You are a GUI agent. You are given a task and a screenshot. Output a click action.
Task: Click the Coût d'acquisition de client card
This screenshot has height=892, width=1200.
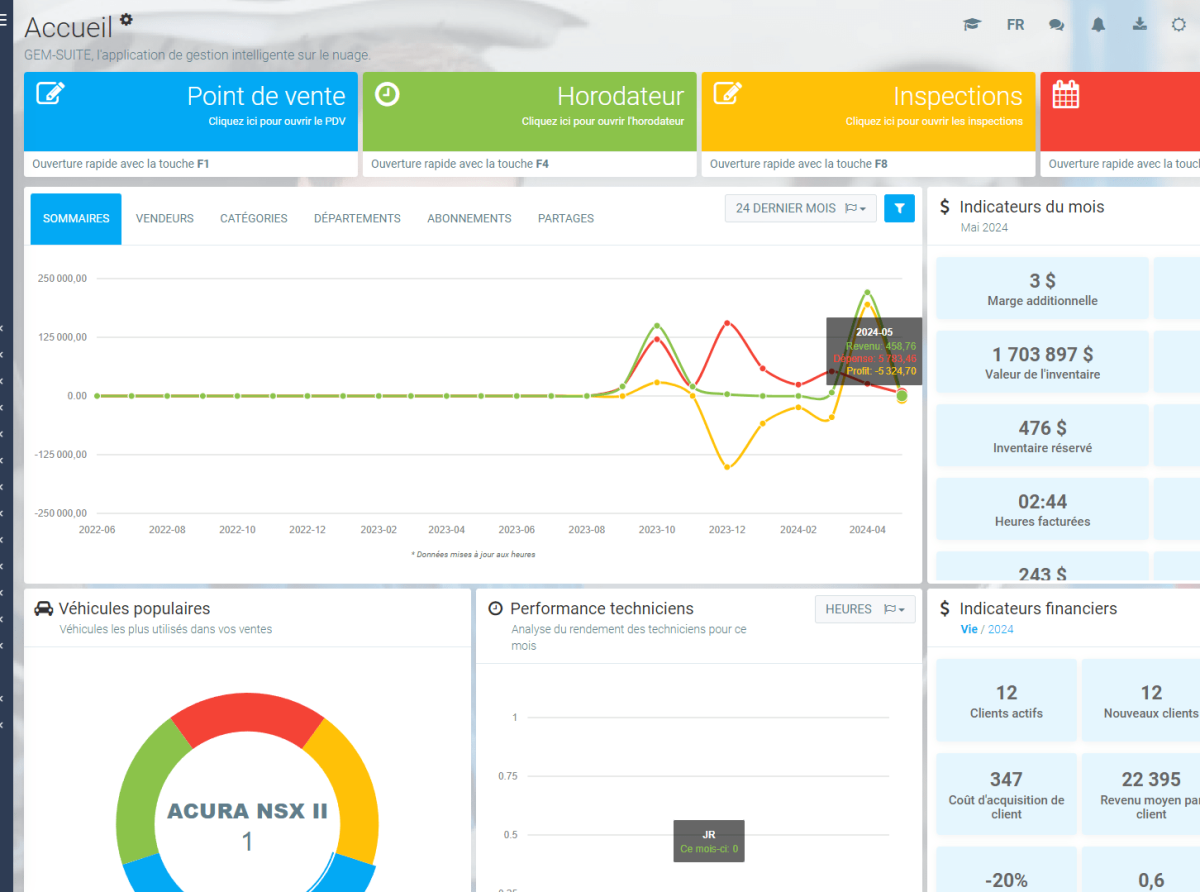(x=1006, y=794)
